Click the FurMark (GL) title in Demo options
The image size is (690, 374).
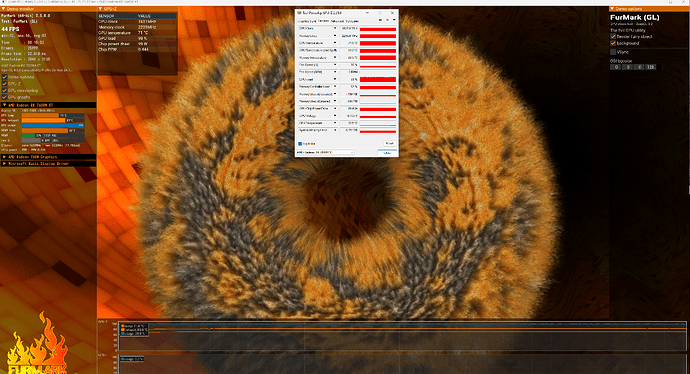point(635,18)
